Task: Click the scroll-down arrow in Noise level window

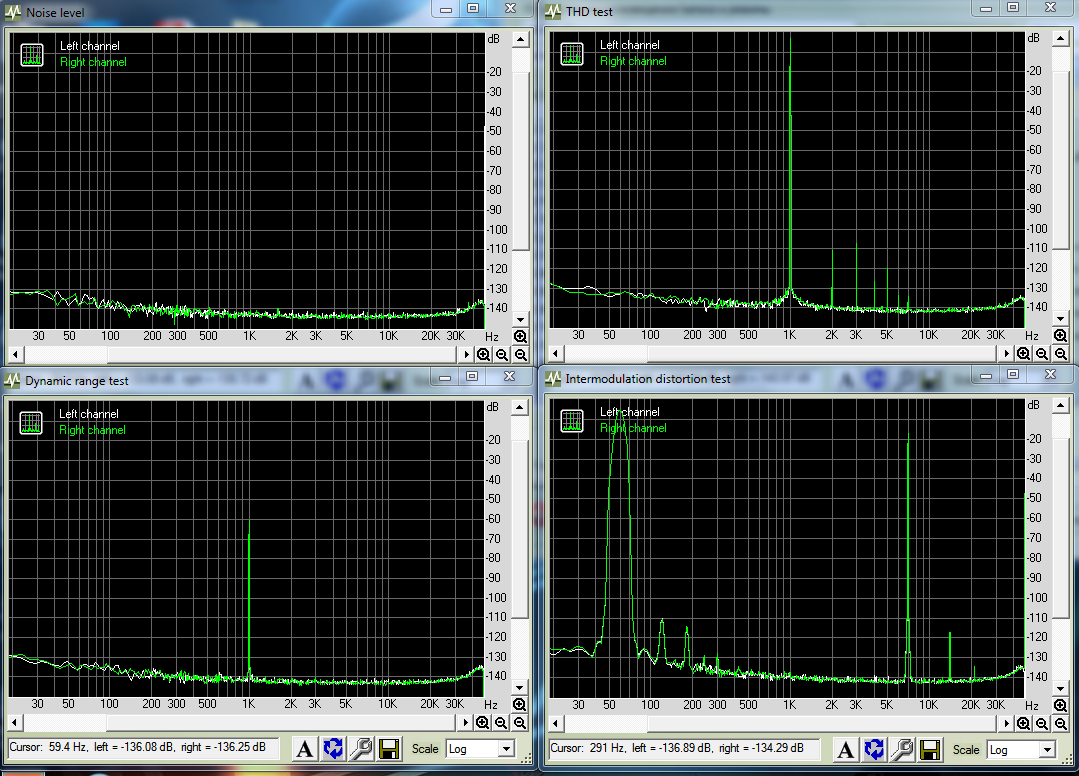Action: pos(520,319)
